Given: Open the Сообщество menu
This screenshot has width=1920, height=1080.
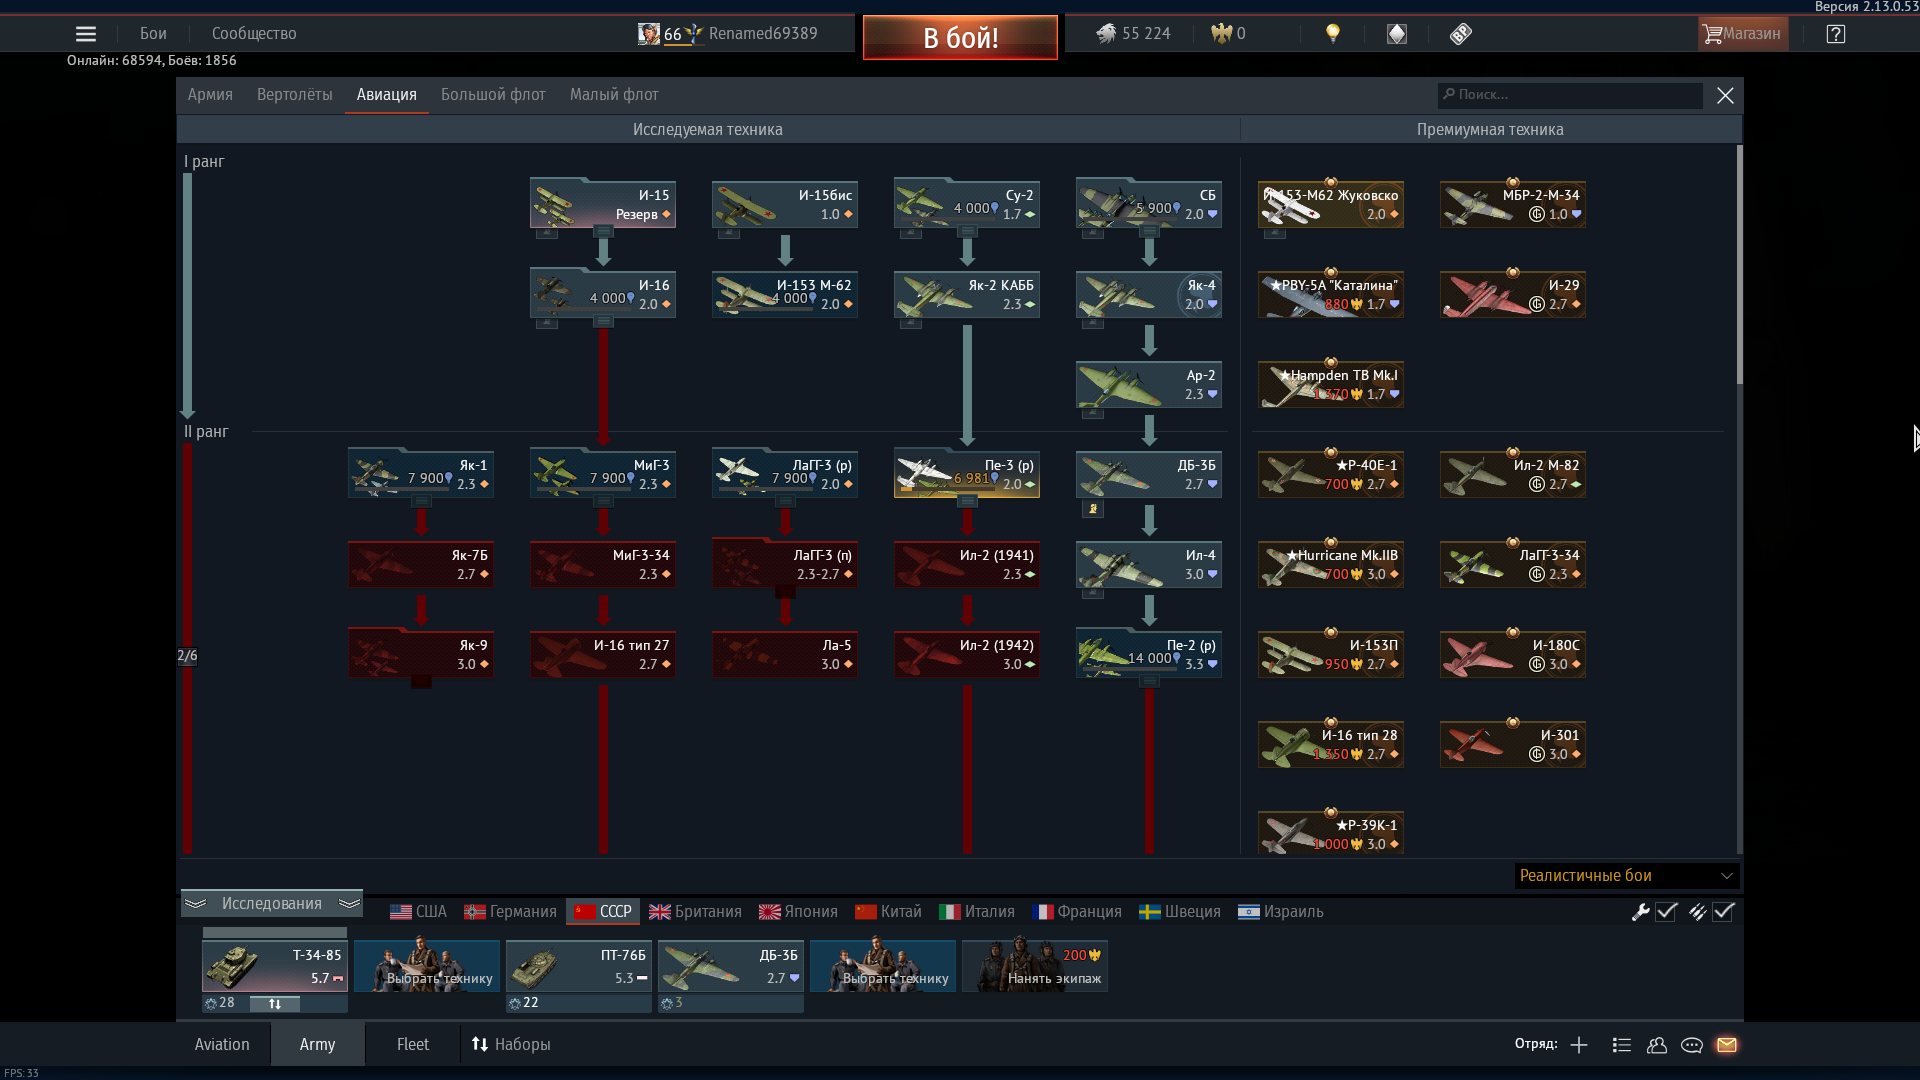Looking at the screenshot, I should [254, 34].
